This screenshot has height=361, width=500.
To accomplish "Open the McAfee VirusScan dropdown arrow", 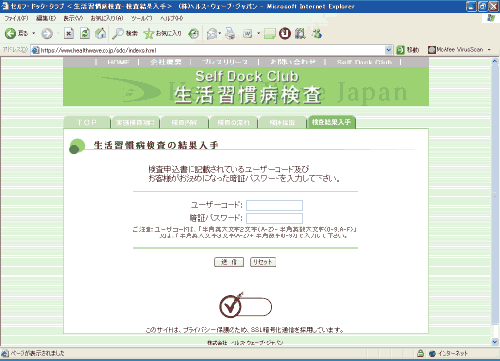I will [x=489, y=50].
